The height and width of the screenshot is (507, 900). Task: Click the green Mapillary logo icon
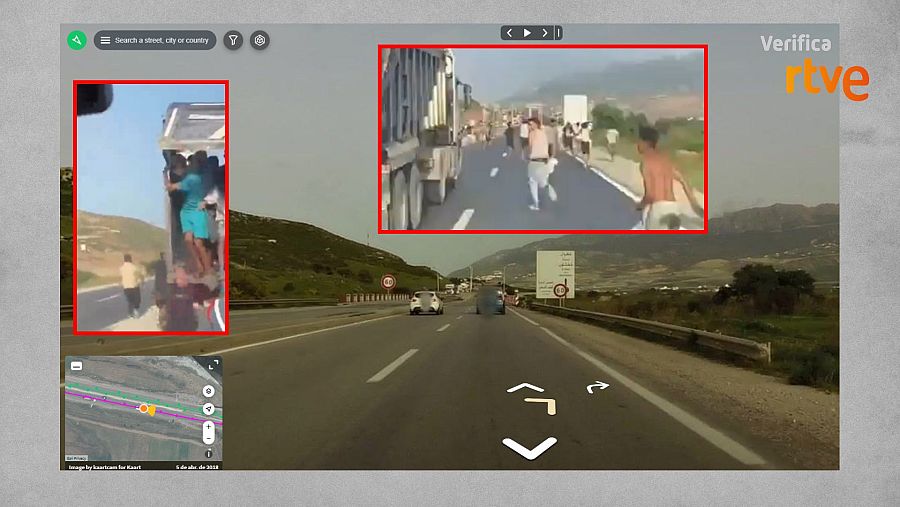point(77,40)
